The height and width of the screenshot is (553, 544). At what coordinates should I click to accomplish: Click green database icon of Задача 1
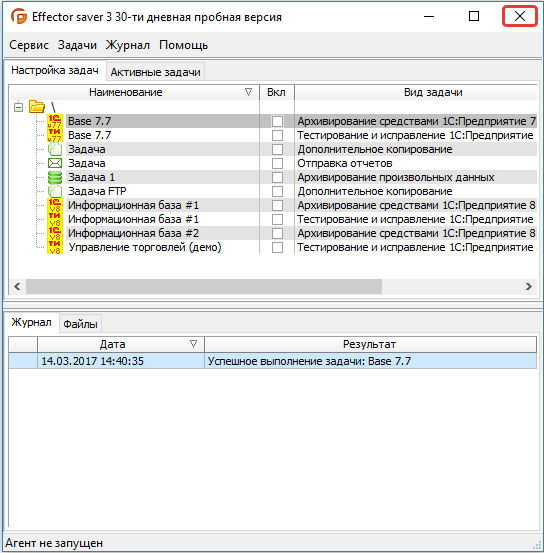[55, 177]
